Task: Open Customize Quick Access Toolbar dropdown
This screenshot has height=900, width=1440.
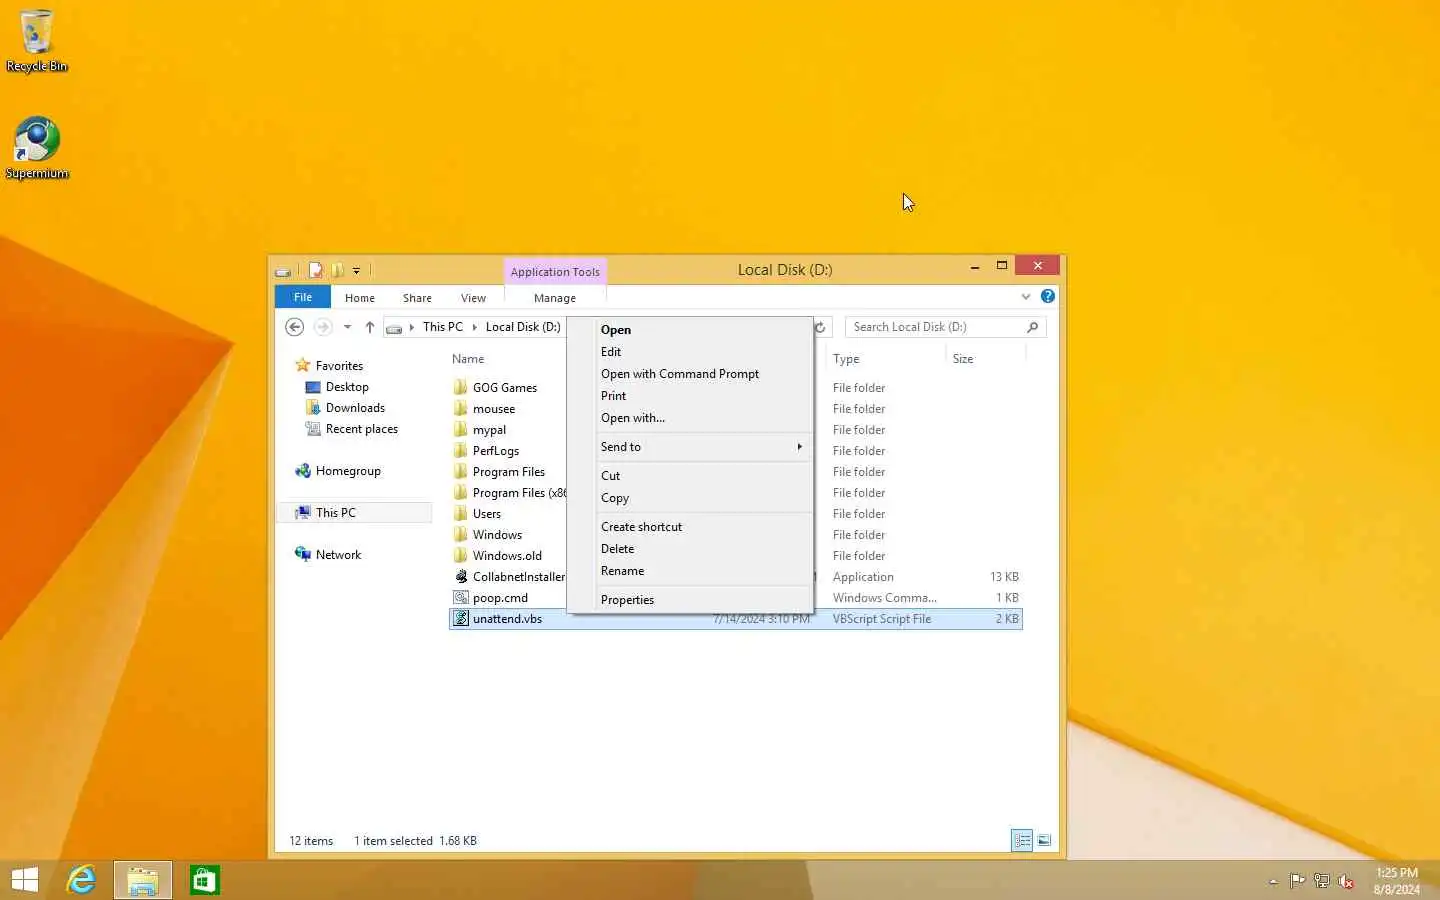Action: [x=356, y=270]
